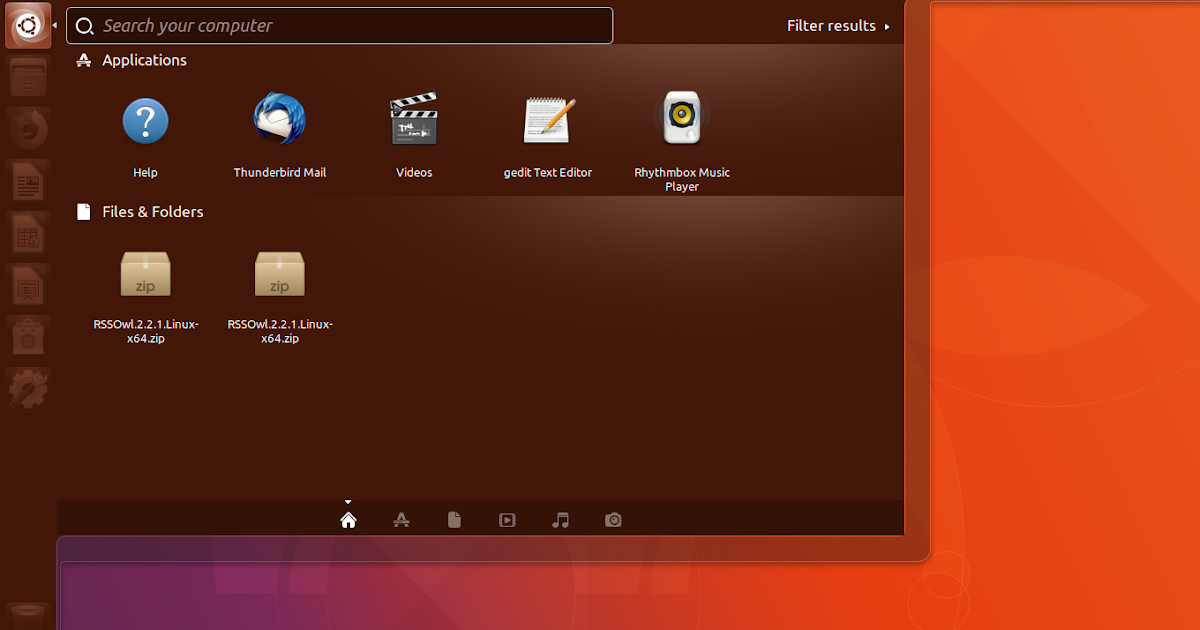The height and width of the screenshot is (630, 1200).
Task: Open the second RSSOwl.2.2.1.Linux-x64.zip file
Action: (x=280, y=296)
